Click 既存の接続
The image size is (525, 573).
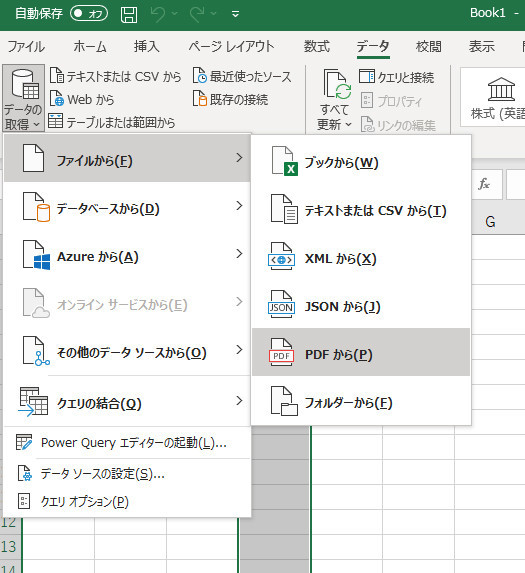(x=231, y=99)
